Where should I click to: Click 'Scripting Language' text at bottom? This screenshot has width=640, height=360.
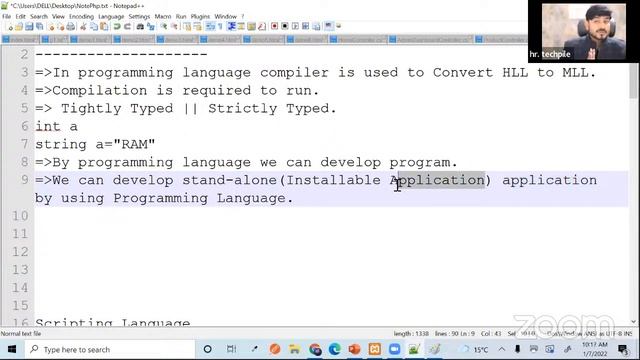[x=113, y=322]
